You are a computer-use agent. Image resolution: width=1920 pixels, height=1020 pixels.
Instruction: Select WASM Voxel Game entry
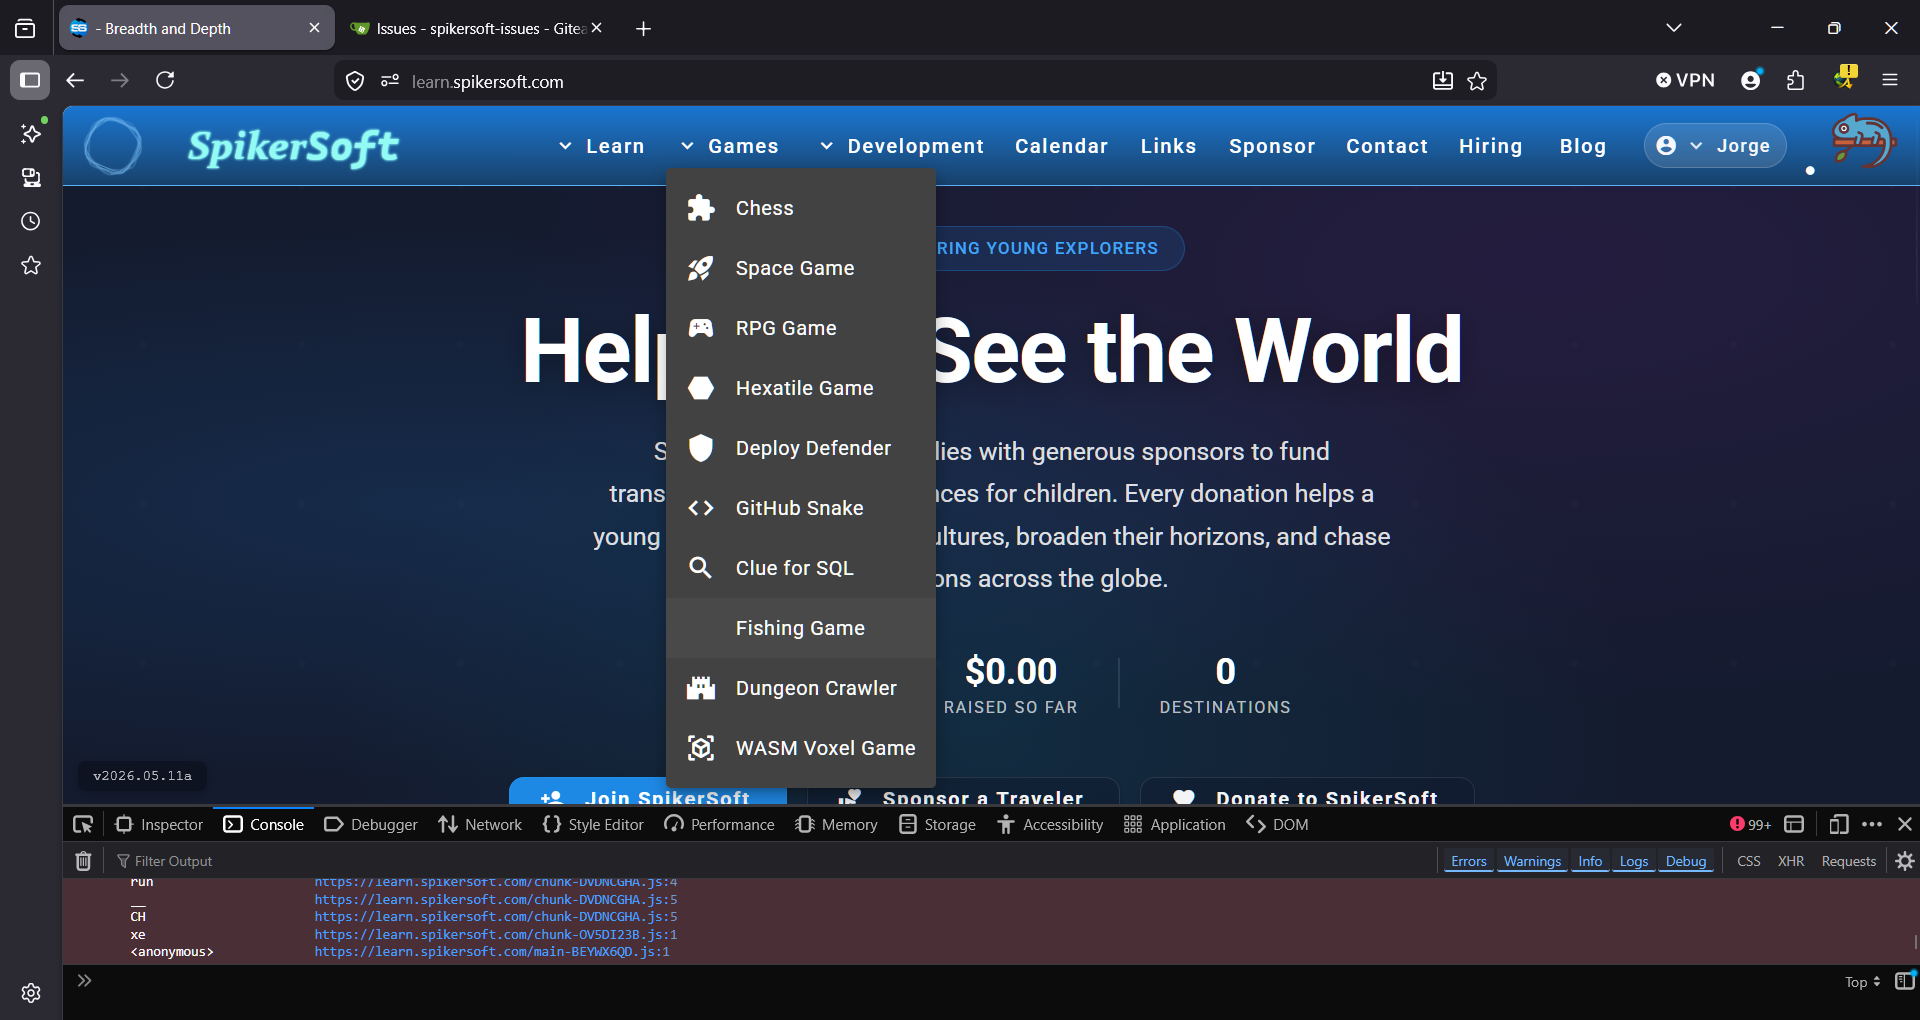(x=801, y=748)
